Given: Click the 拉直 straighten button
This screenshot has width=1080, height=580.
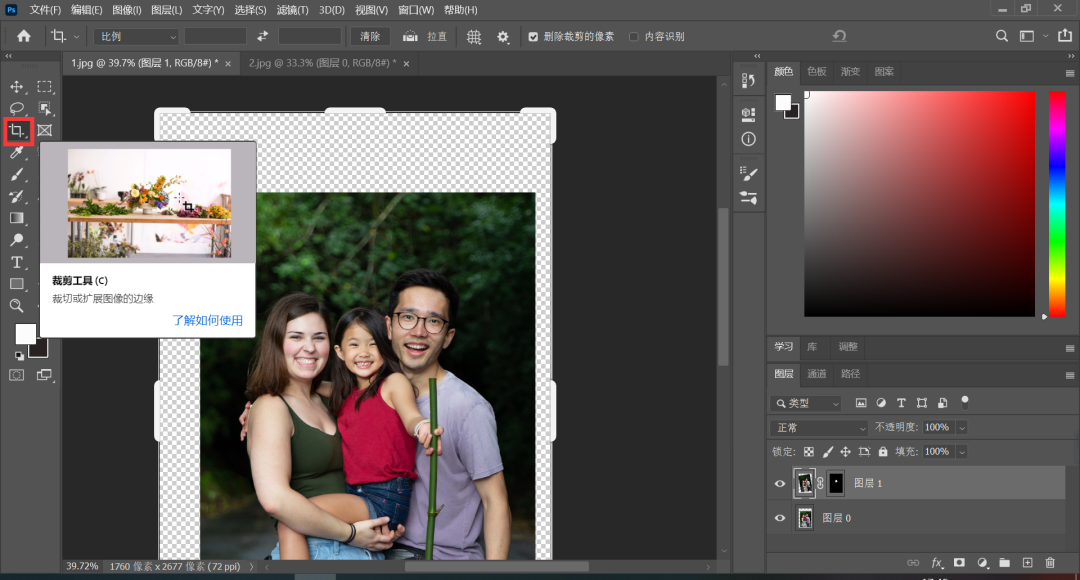Looking at the screenshot, I should pos(426,37).
